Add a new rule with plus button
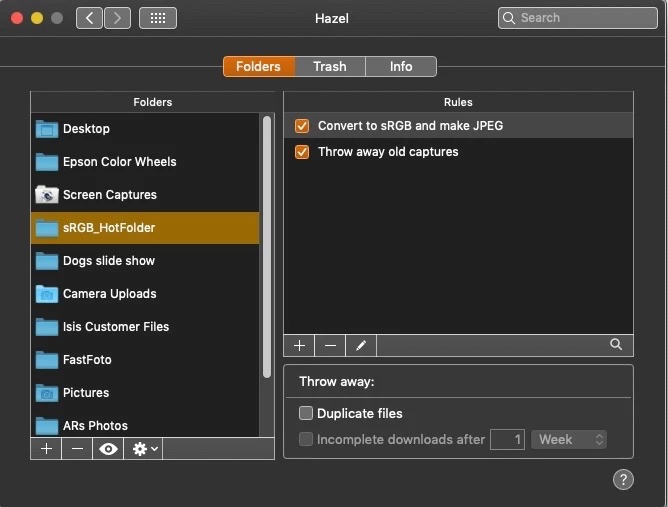Screen dimensions: 668x507 pyautogui.click(x=299, y=345)
